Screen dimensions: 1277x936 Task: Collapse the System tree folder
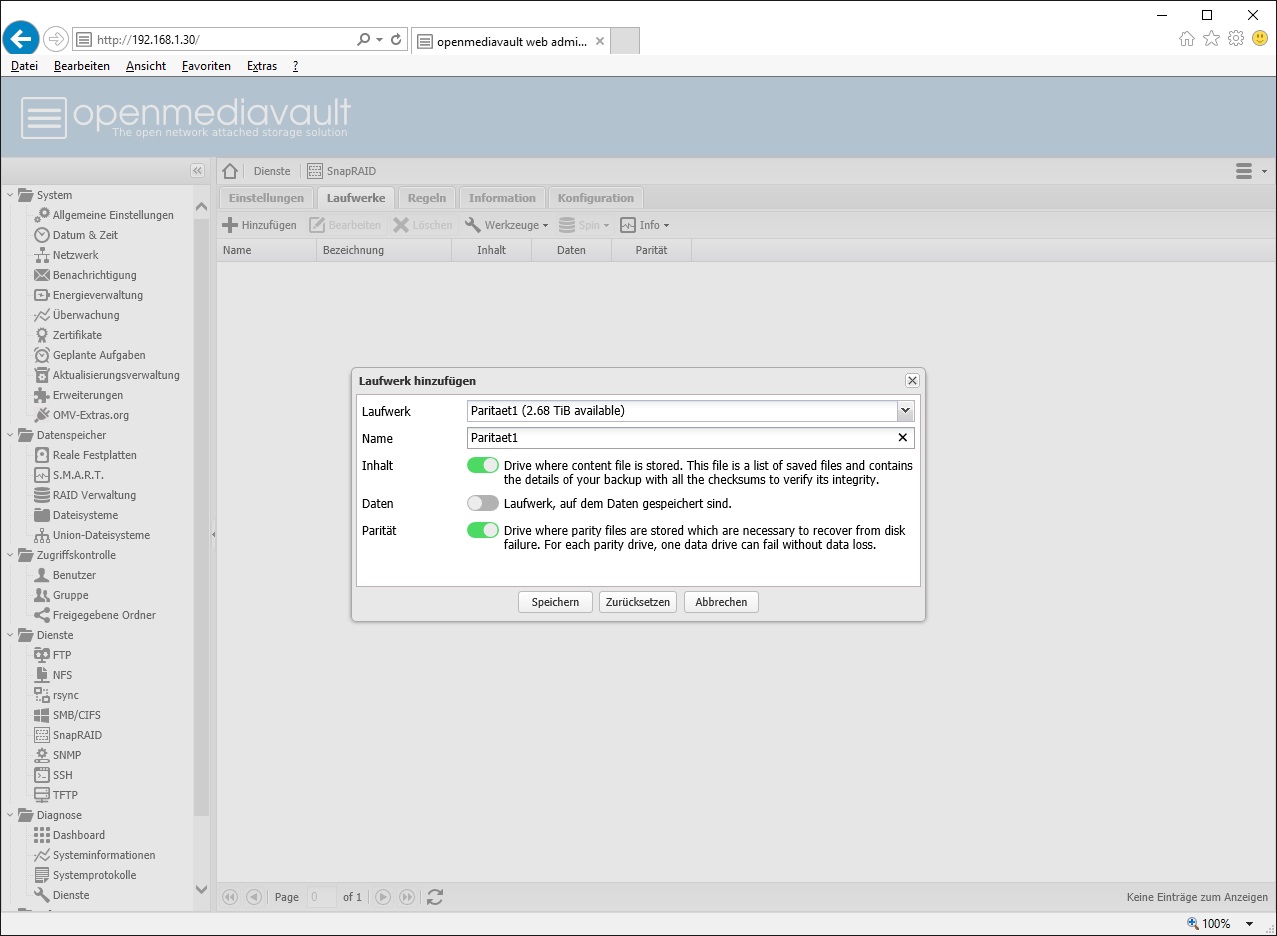pos(11,195)
